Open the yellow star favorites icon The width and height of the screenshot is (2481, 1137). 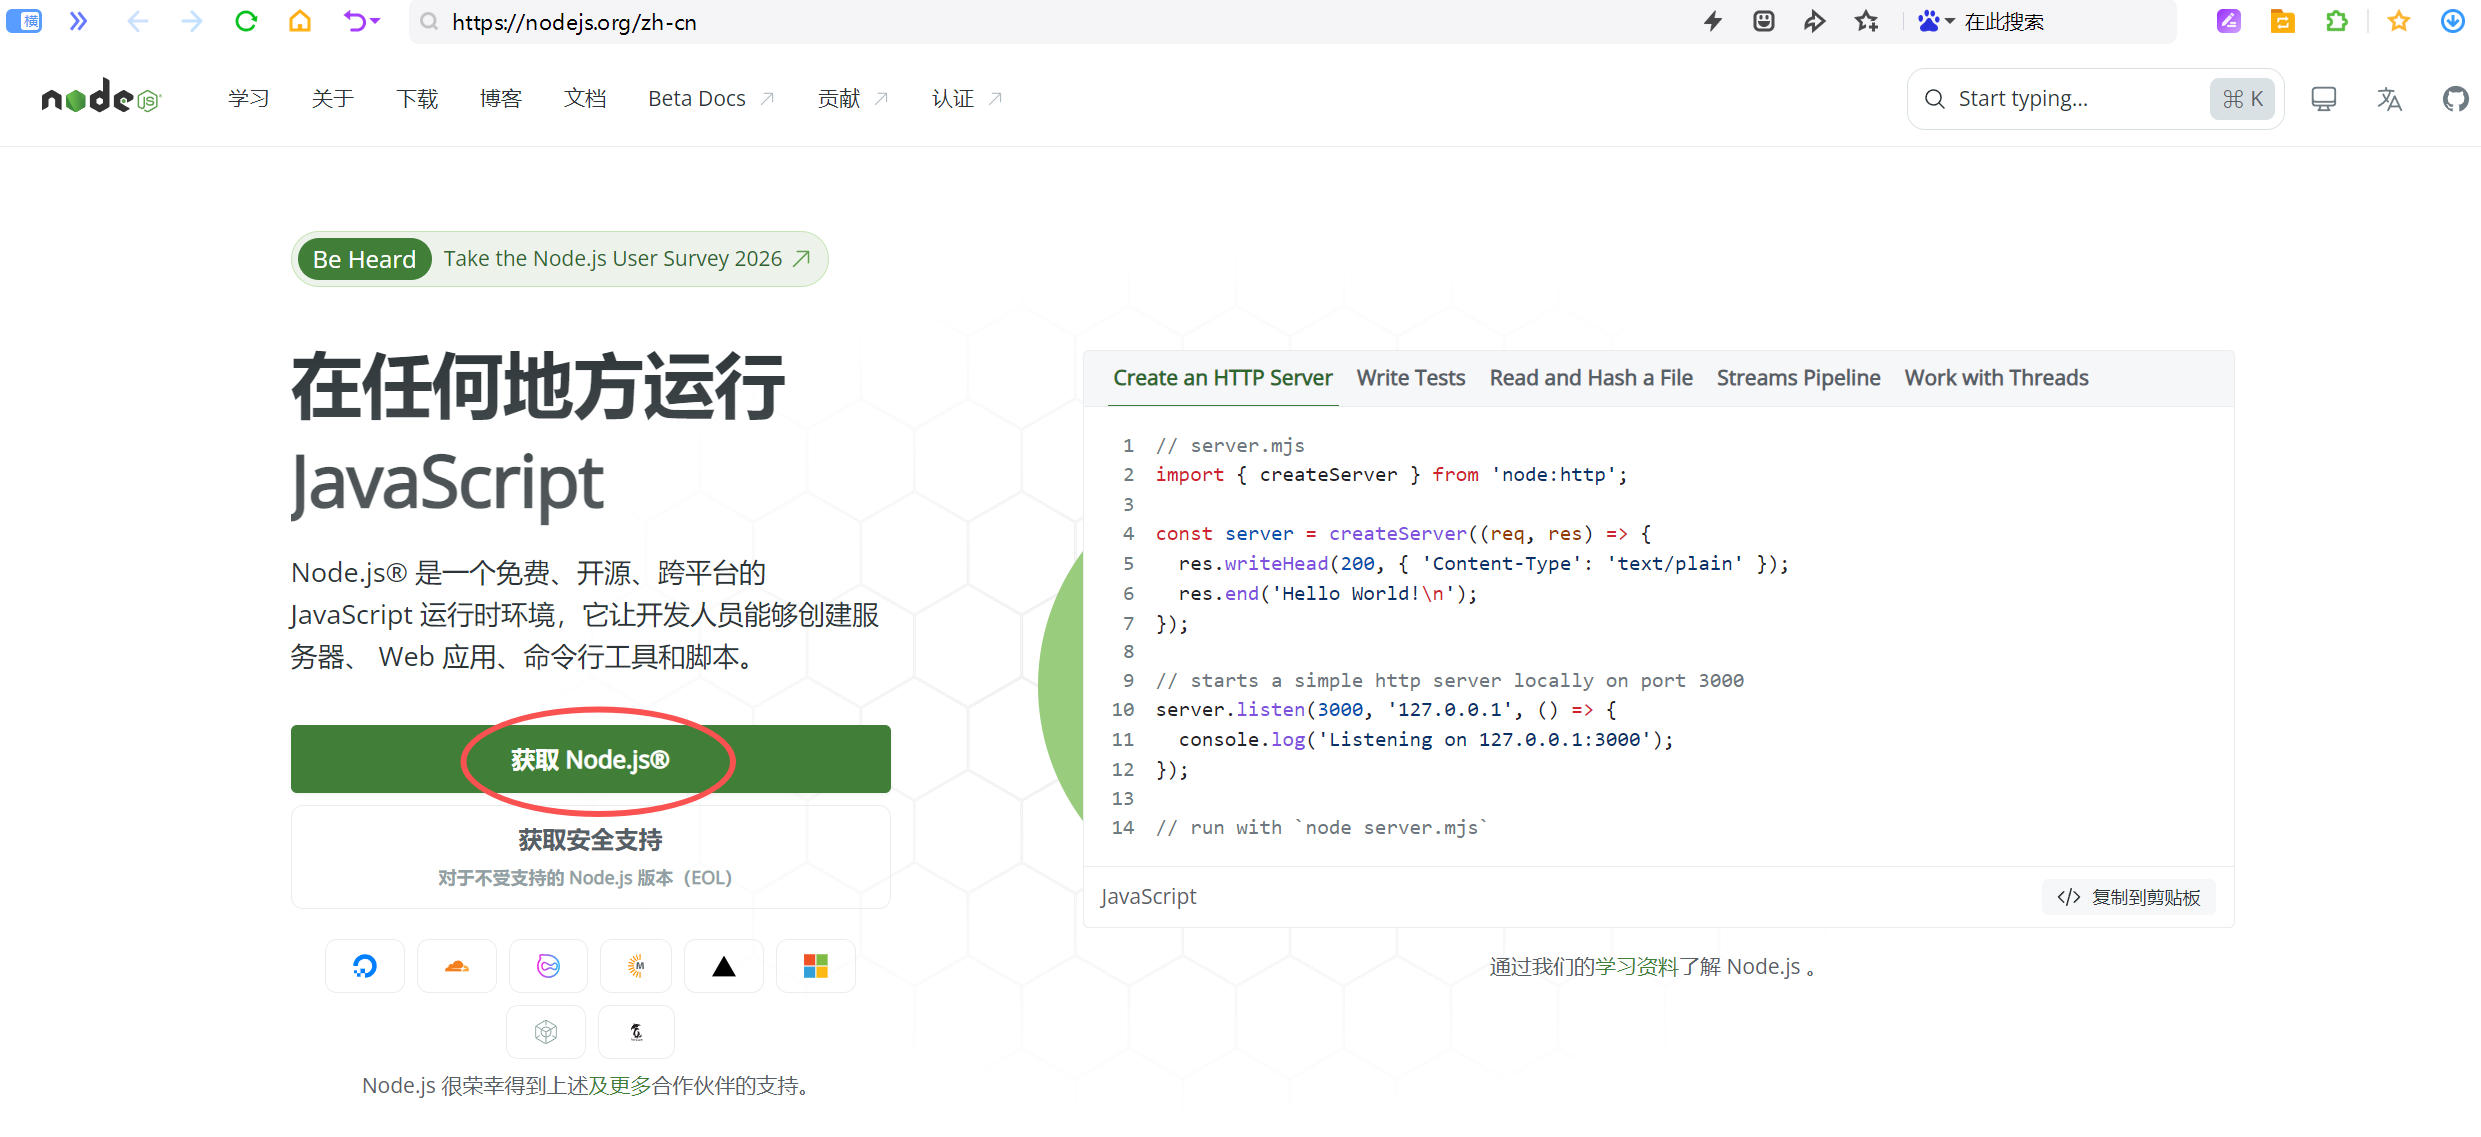2399,21
